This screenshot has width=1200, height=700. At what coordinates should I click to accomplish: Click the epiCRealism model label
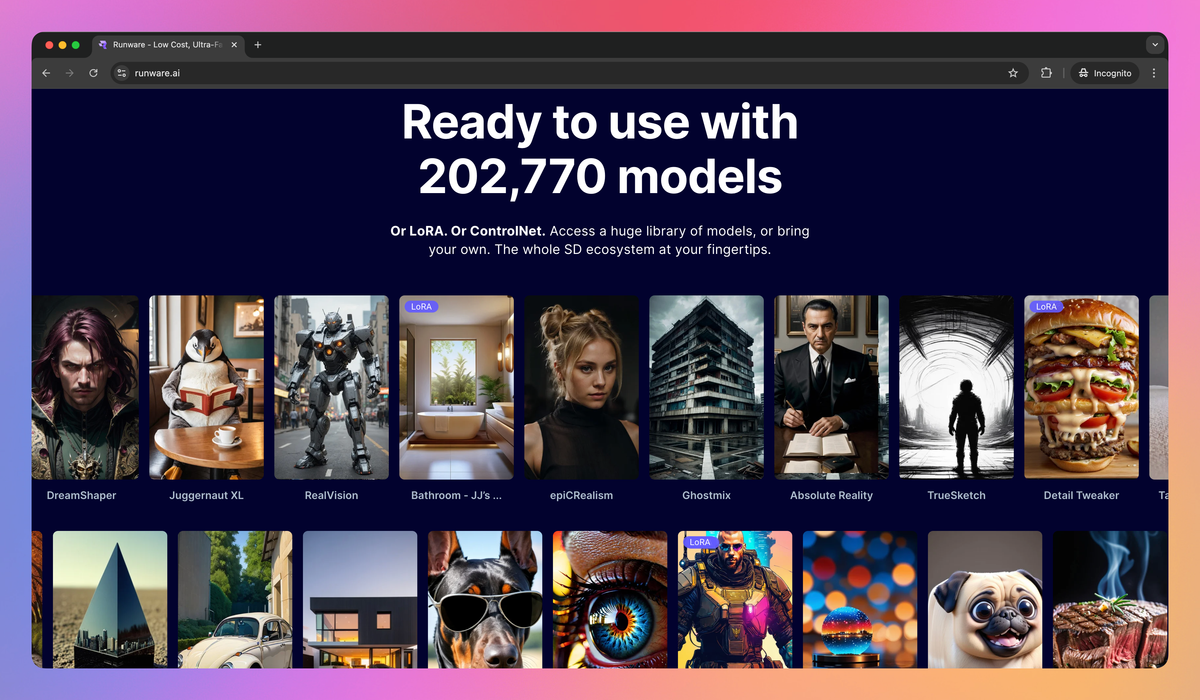(581, 495)
